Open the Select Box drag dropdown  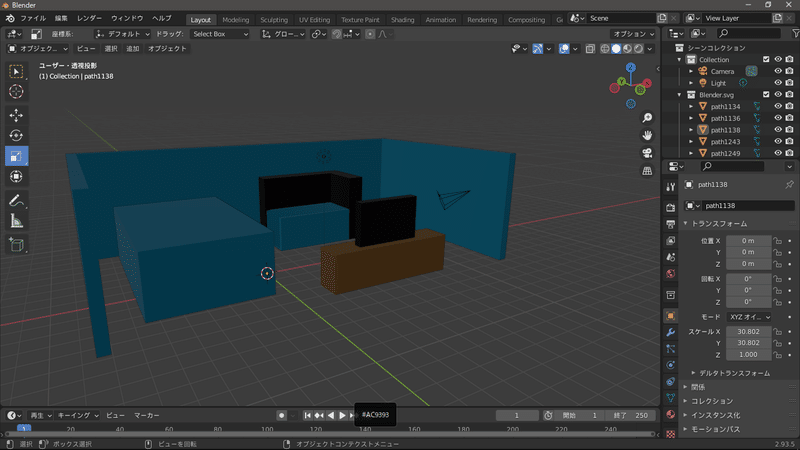(x=220, y=34)
